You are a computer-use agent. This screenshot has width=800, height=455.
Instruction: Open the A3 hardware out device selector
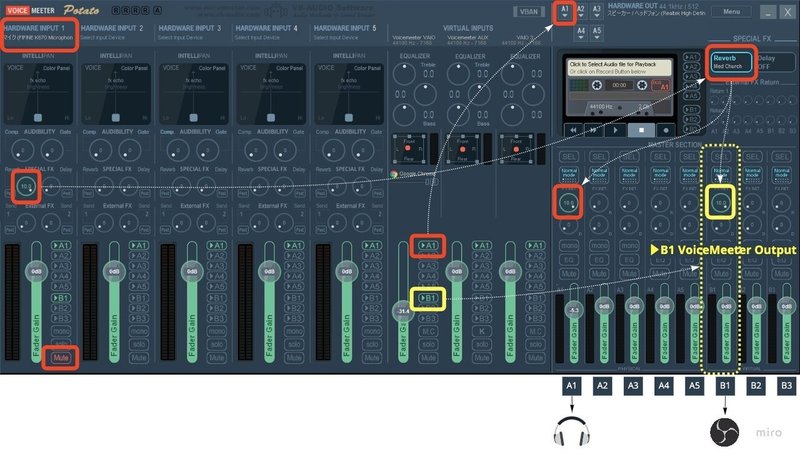(x=596, y=12)
